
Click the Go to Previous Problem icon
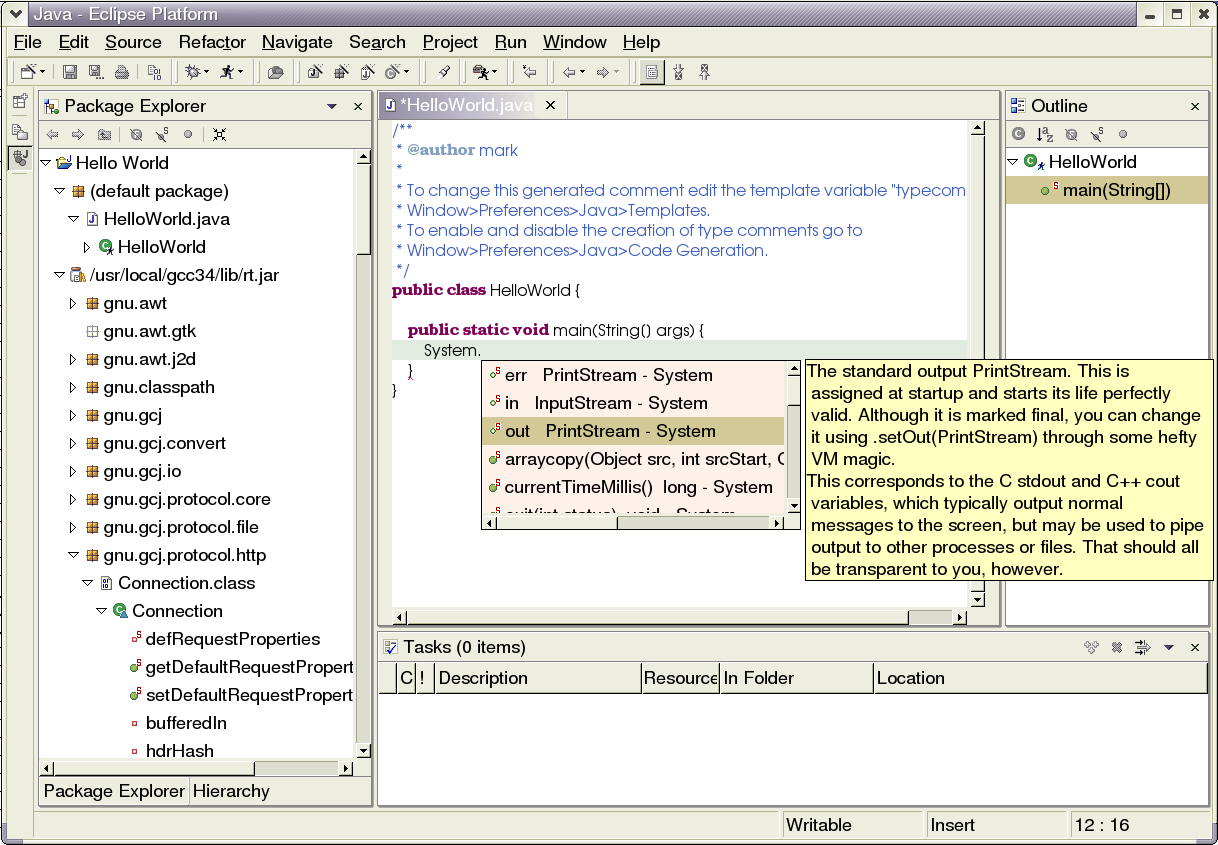coord(705,72)
